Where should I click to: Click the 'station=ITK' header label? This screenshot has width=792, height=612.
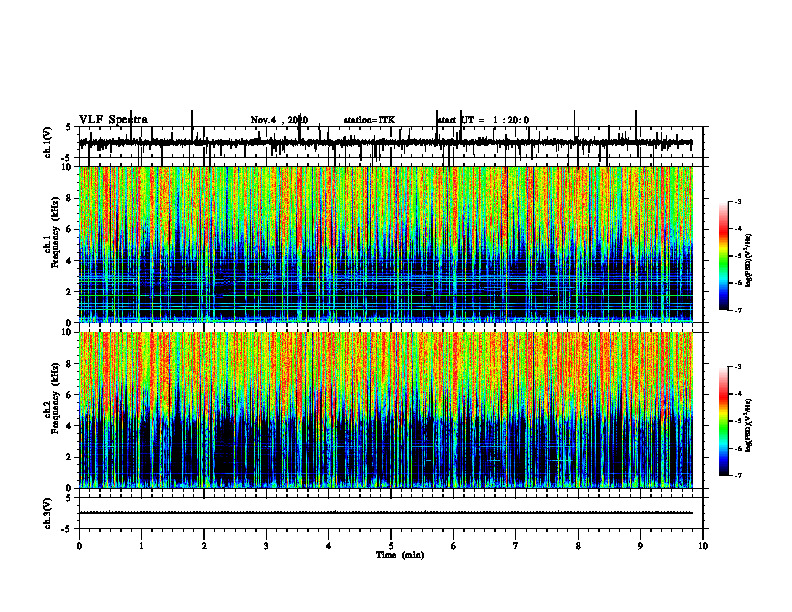tap(369, 120)
